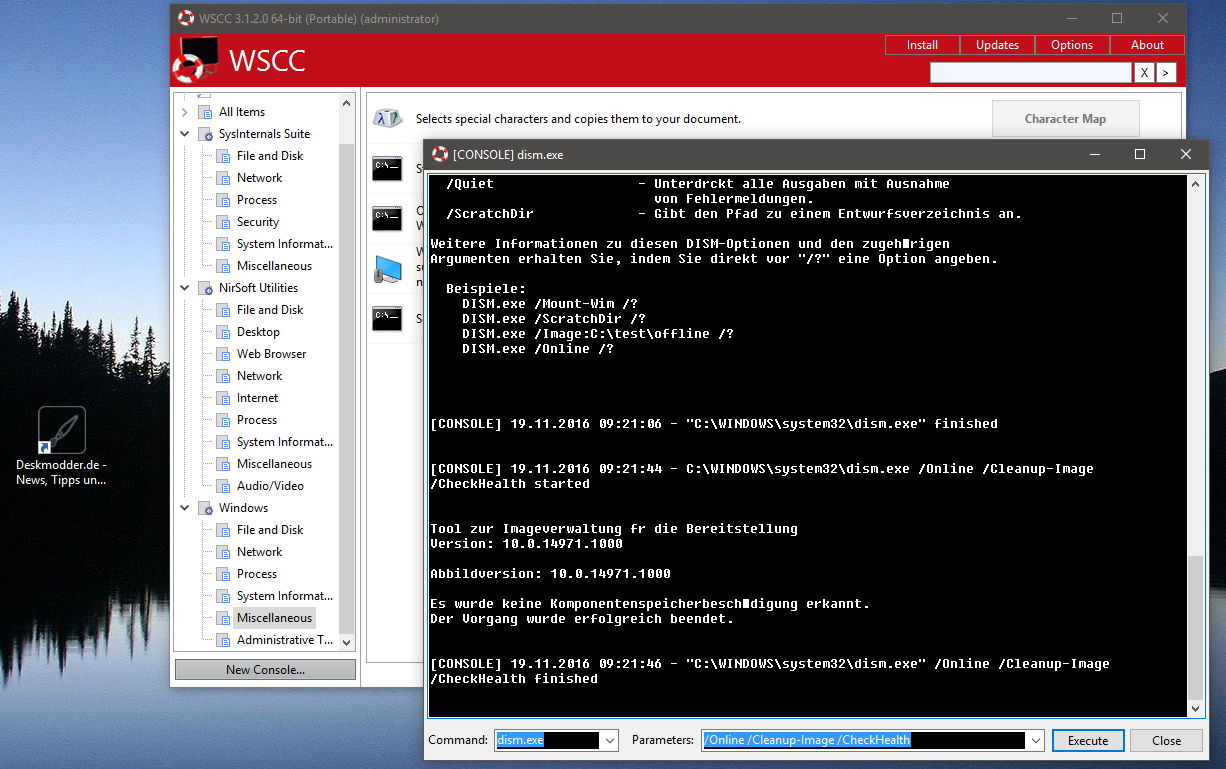1226x769 pixels.
Task: Click the icon beside the Windows tree node
Action: coord(206,508)
